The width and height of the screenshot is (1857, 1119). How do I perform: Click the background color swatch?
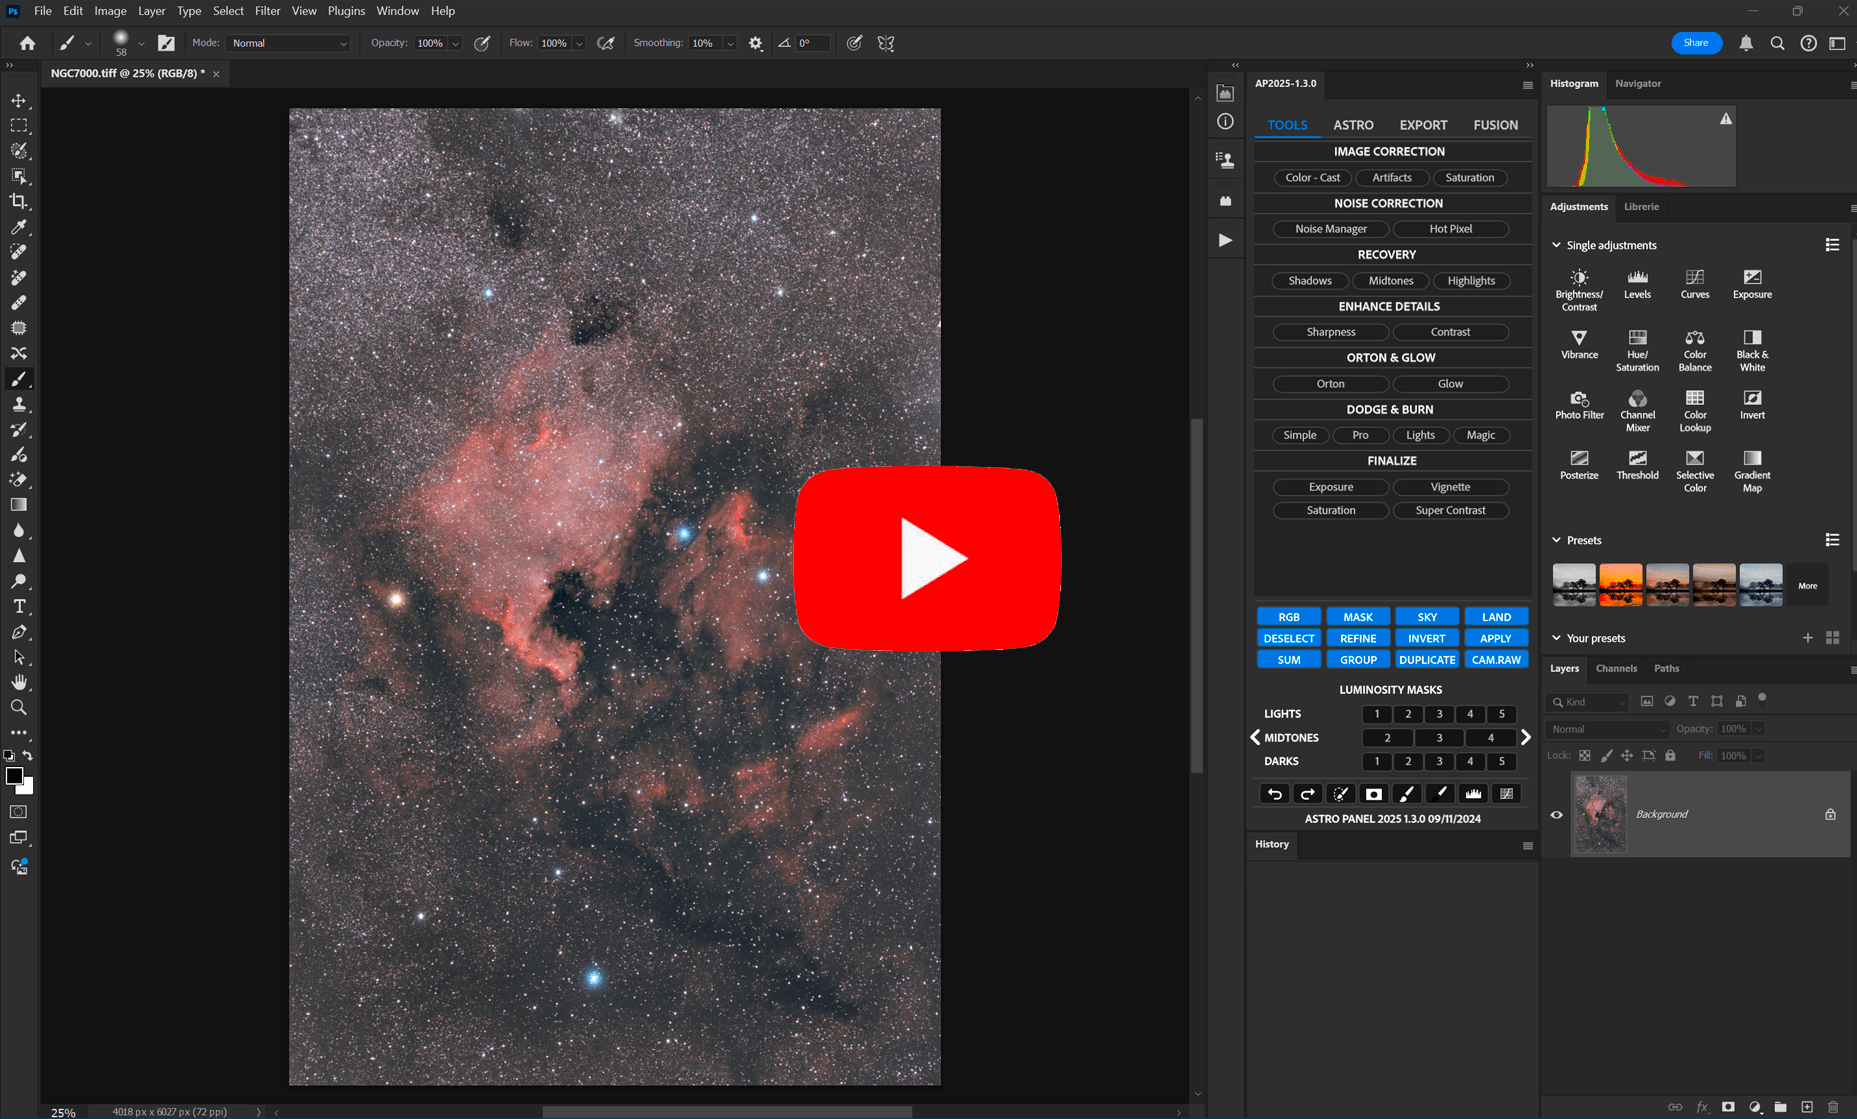click(26, 788)
